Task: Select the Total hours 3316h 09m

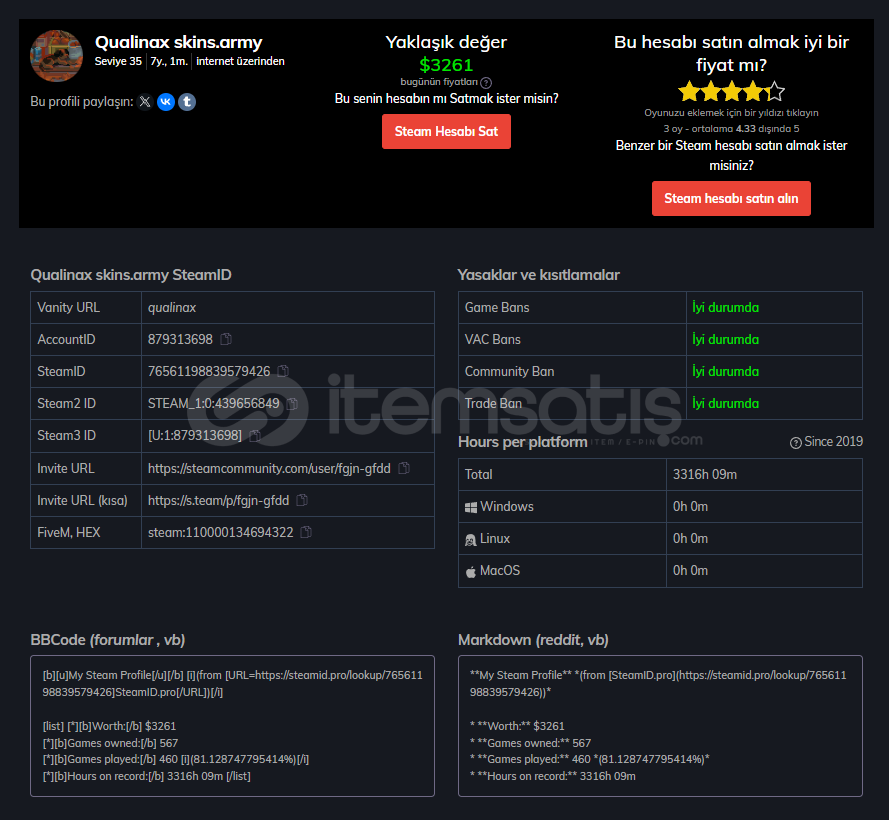Action: click(705, 475)
